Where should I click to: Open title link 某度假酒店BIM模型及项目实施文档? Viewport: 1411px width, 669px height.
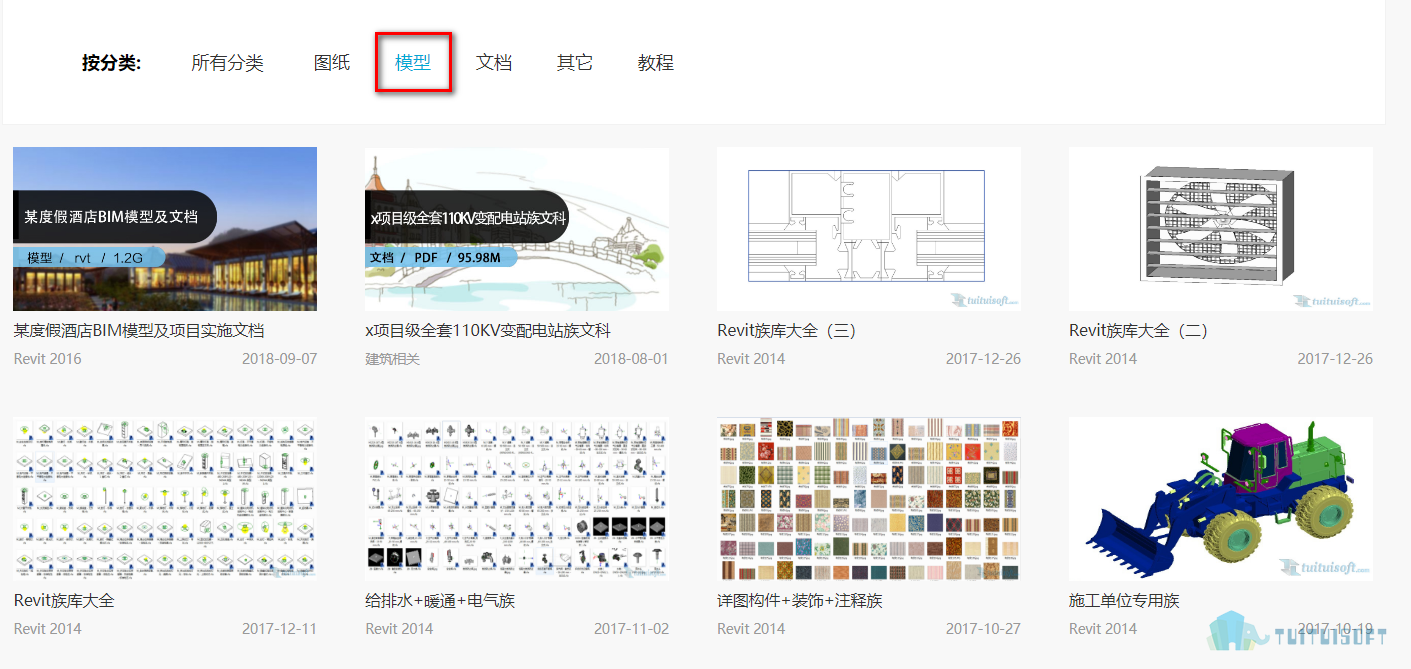(x=139, y=331)
